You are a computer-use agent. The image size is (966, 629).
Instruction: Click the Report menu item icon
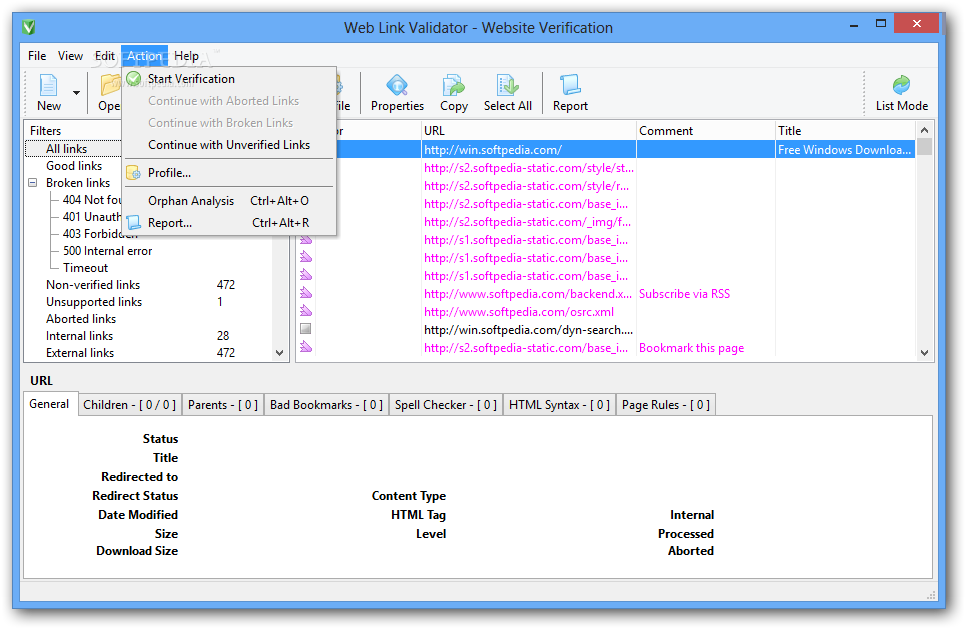(x=134, y=222)
